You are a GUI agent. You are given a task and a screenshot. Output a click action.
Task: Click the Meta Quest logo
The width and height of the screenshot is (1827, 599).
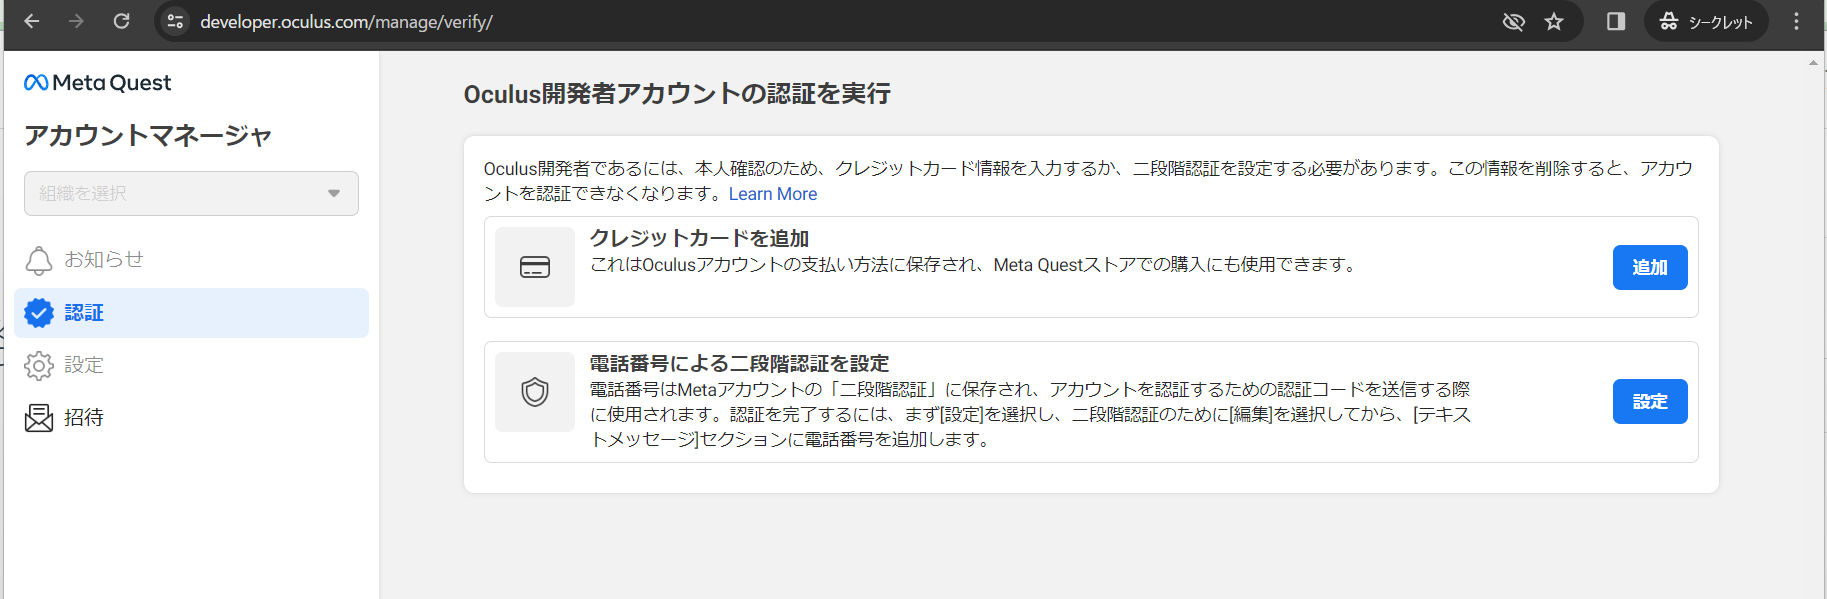coord(97,83)
